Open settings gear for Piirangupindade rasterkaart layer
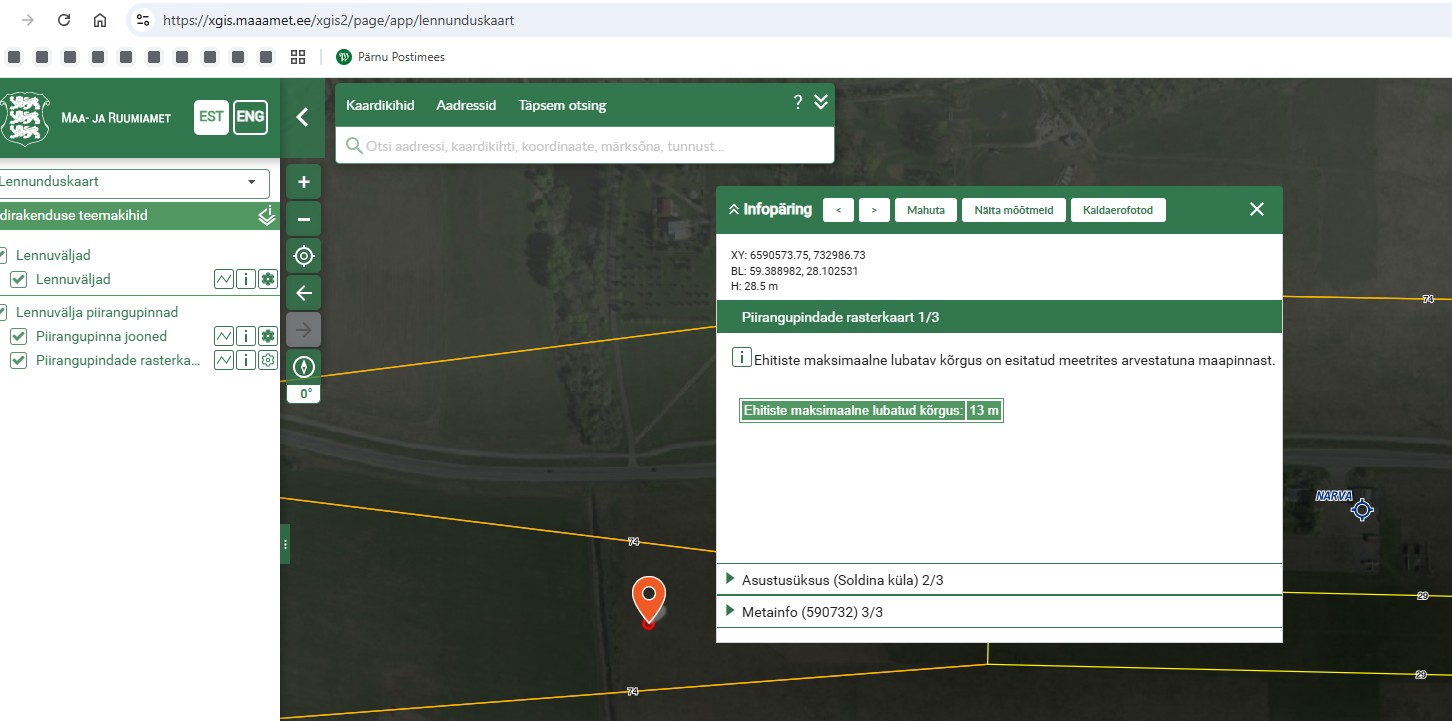 (267, 360)
